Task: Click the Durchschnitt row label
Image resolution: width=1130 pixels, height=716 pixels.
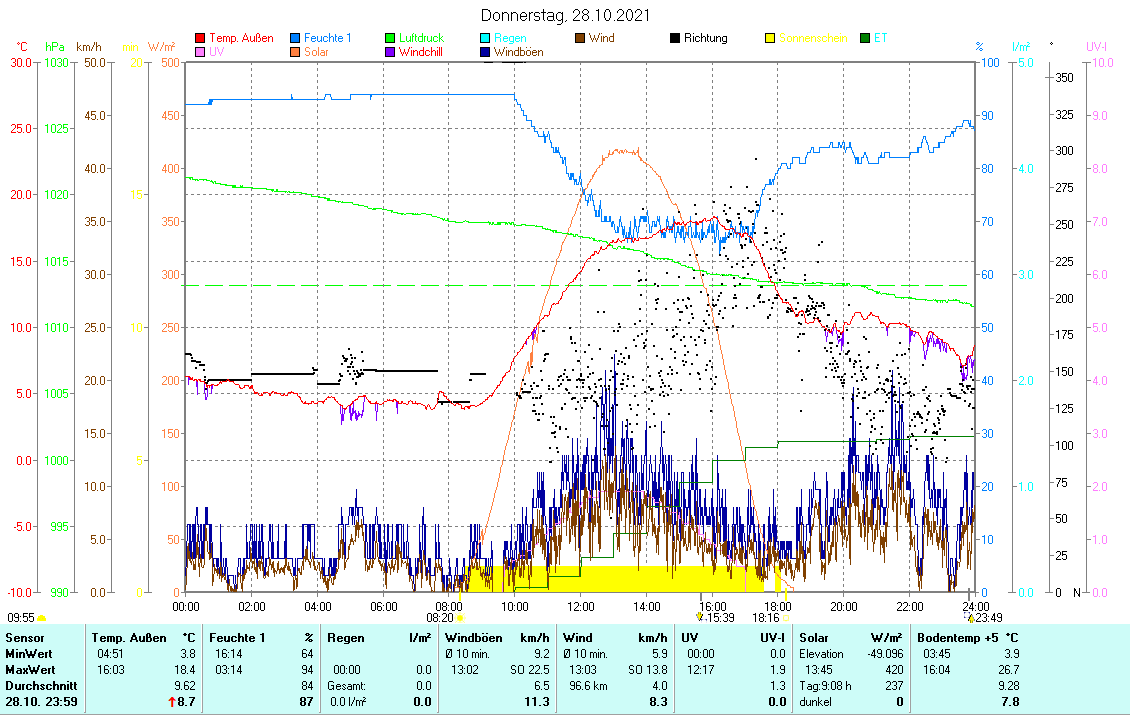Action: (x=37, y=686)
